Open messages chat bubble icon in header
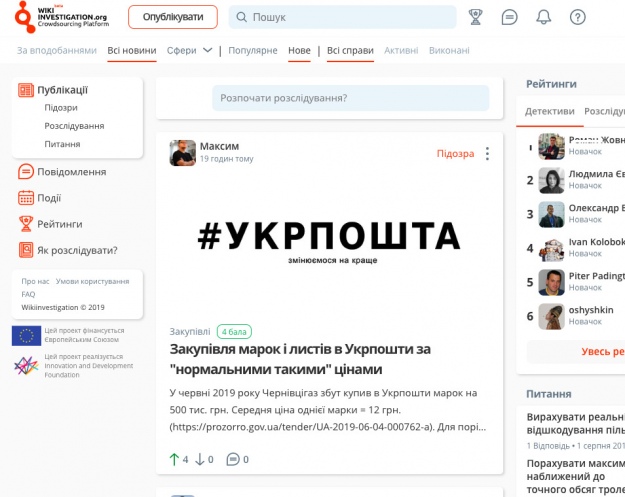 [x=510, y=17]
